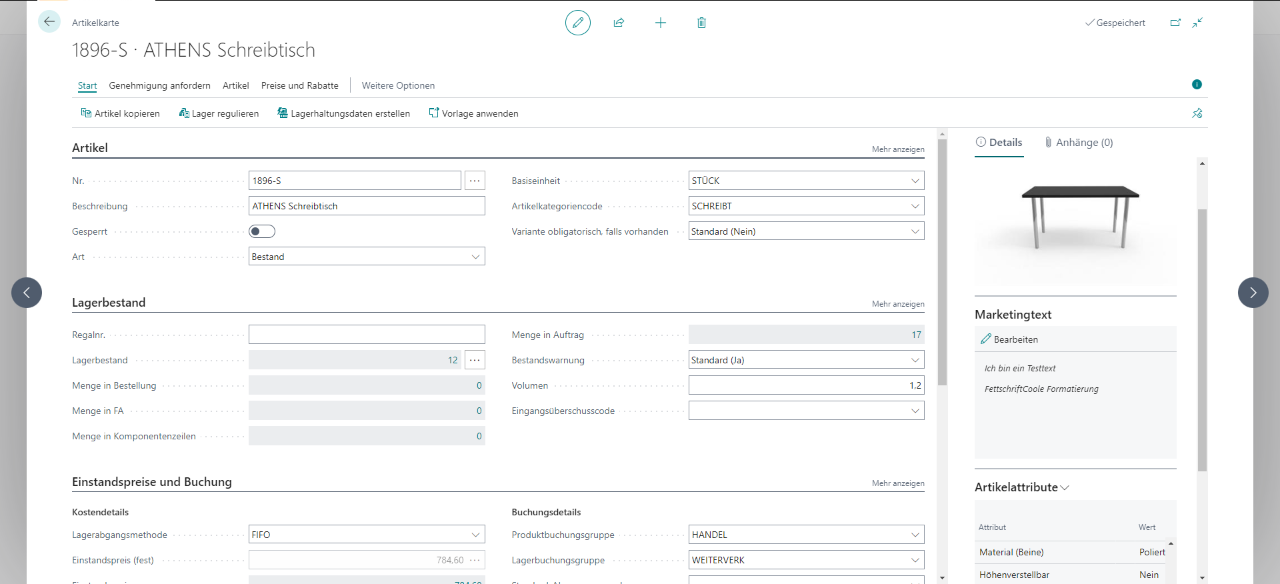Click the pin icon on action bar

1197,113
